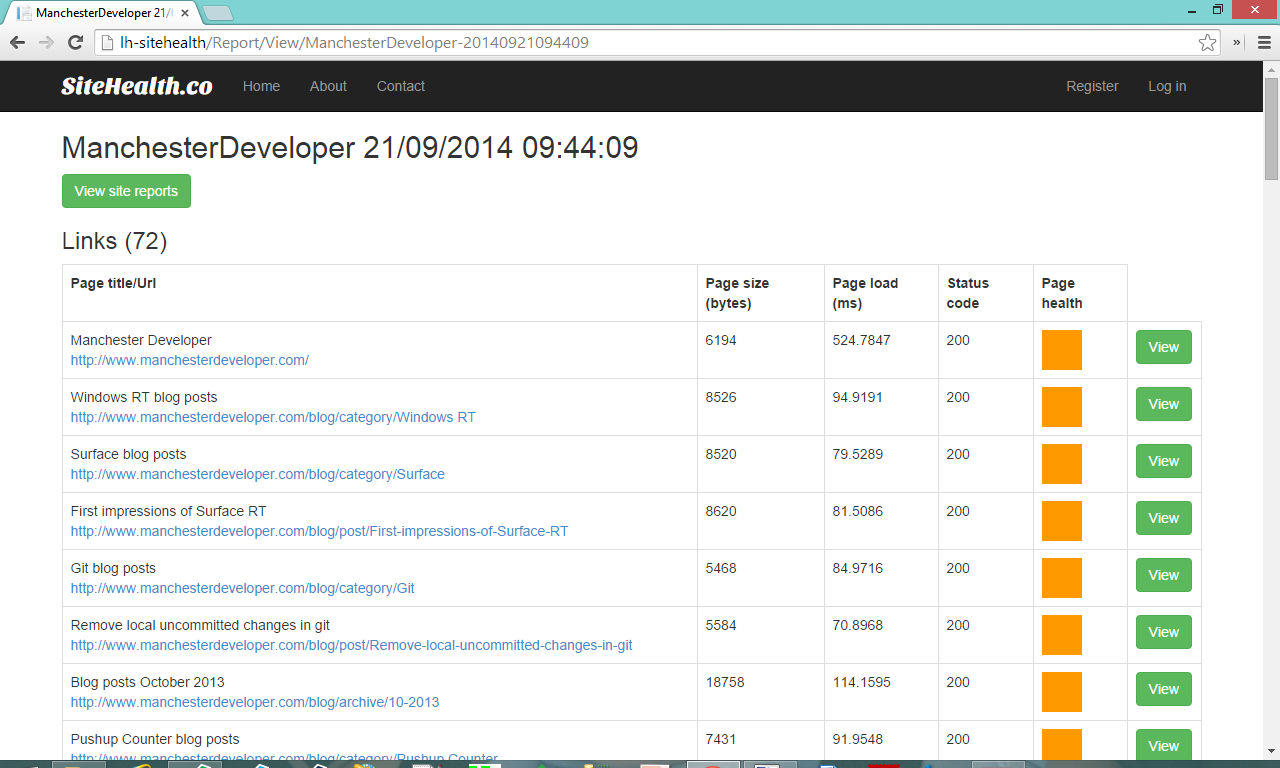Screen dimensions: 1280x768
Task: Open the Remove-local-uncommitted-changes-in-git URL link
Action: pyautogui.click(x=351, y=645)
